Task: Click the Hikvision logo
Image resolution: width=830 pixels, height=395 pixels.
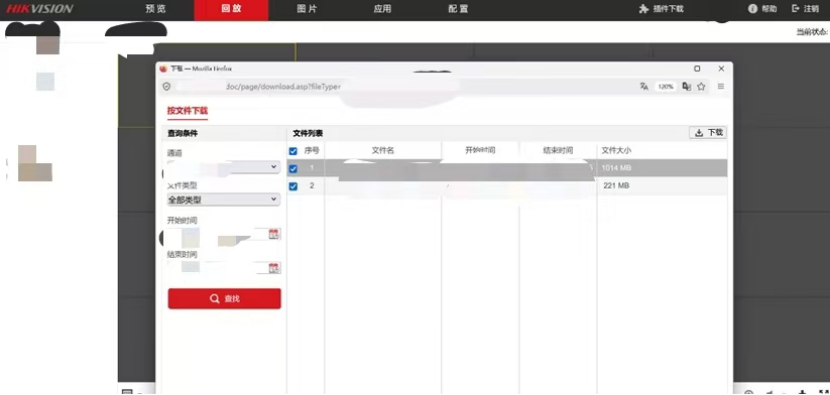Action: coord(40,9)
